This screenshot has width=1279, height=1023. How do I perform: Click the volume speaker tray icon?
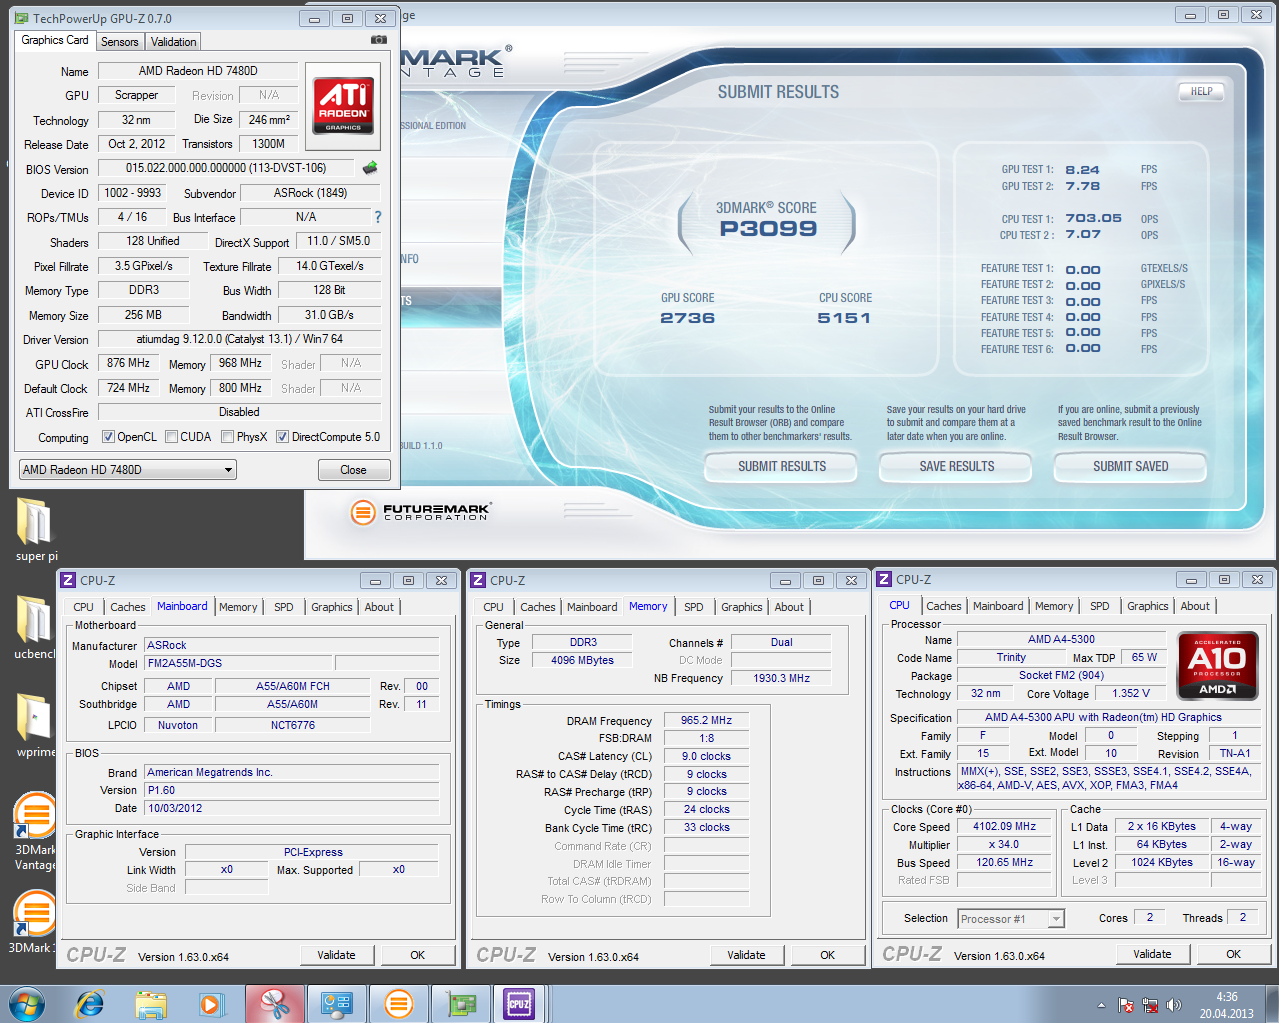(x=1173, y=1005)
